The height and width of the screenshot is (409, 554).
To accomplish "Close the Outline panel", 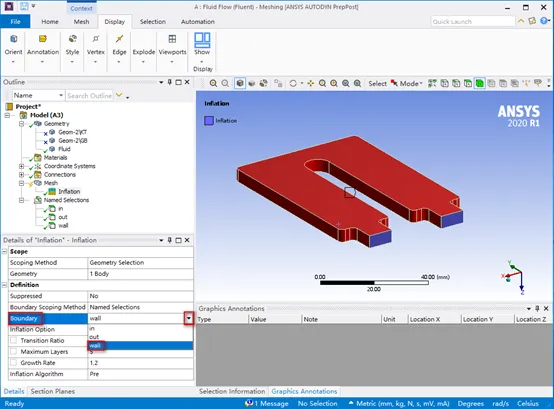I will (187, 82).
